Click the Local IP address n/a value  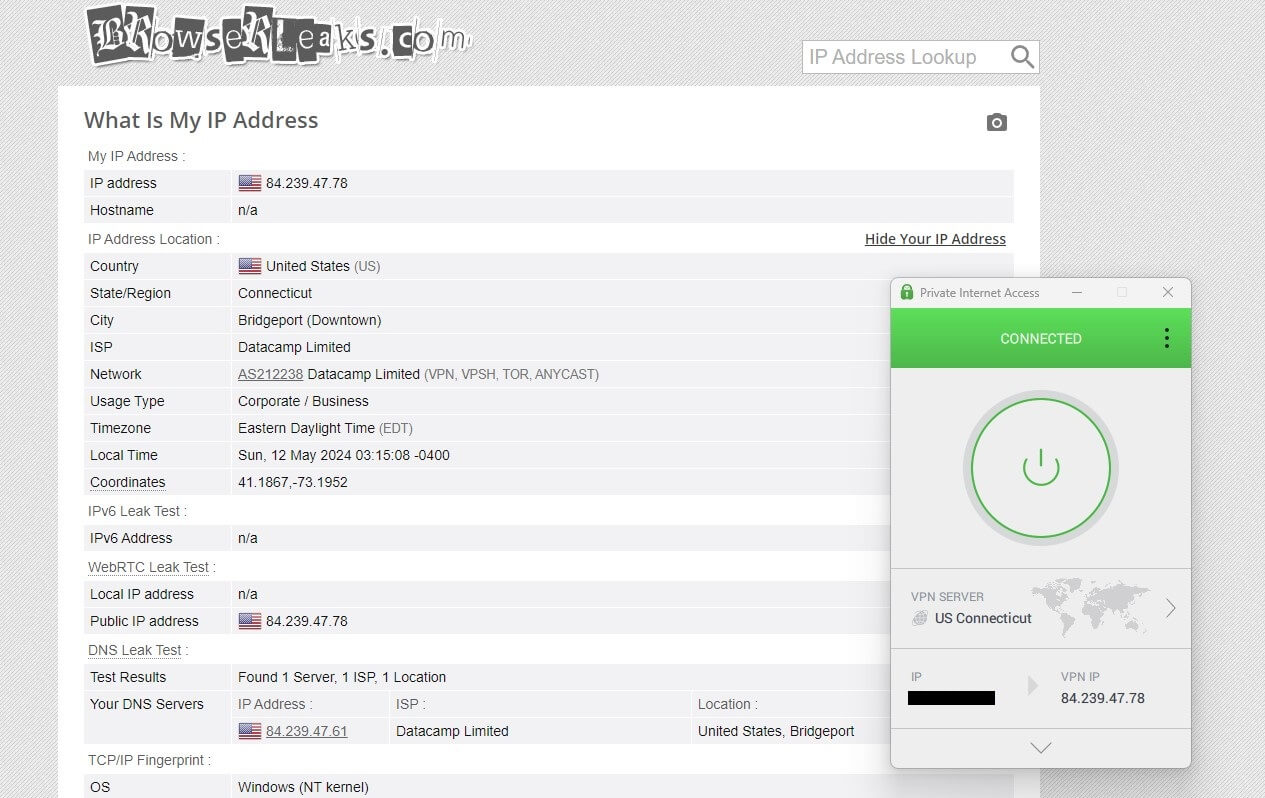248,594
